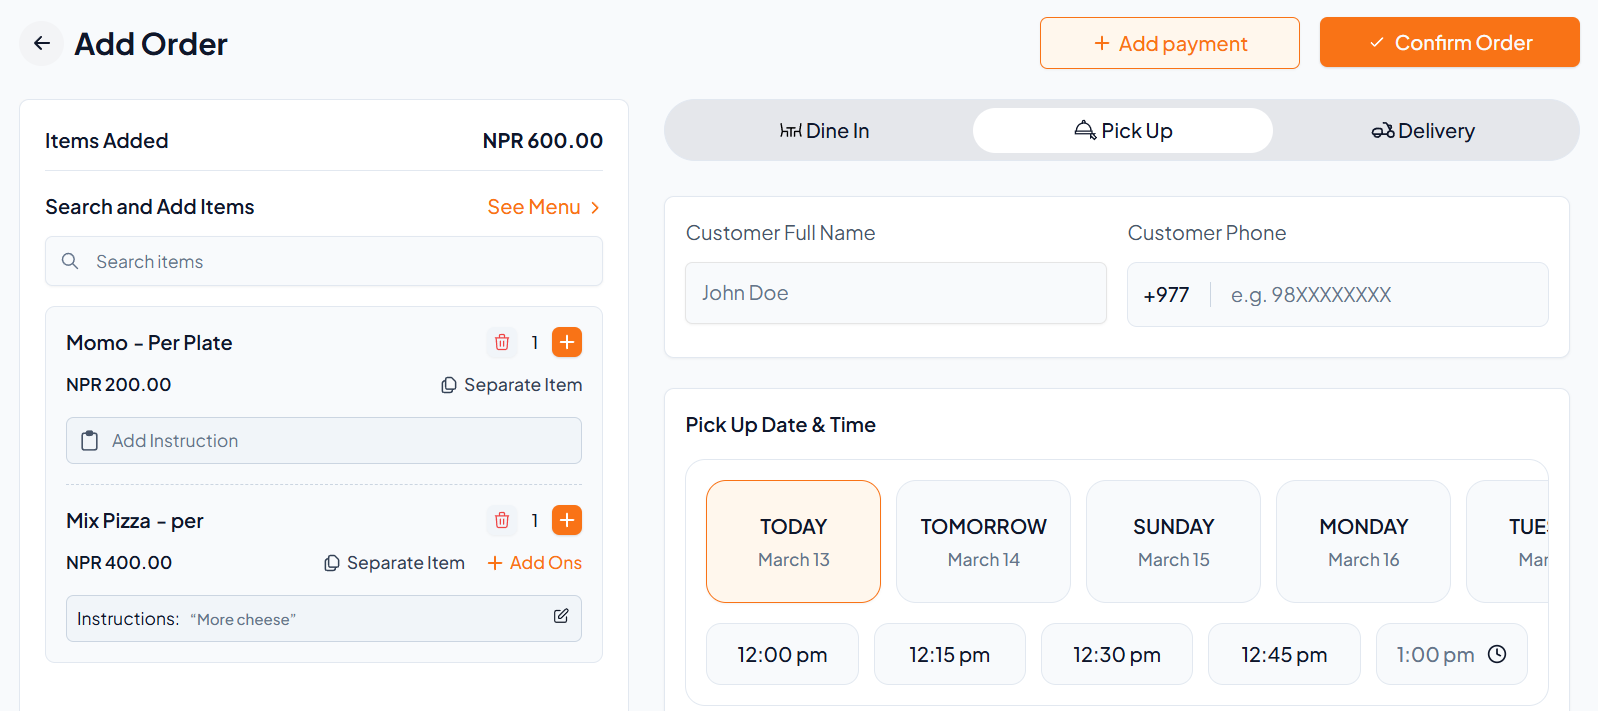The height and width of the screenshot is (711, 1598).
Task: Remove Mix Pizza using trash icon
Action: click(502, 521)
